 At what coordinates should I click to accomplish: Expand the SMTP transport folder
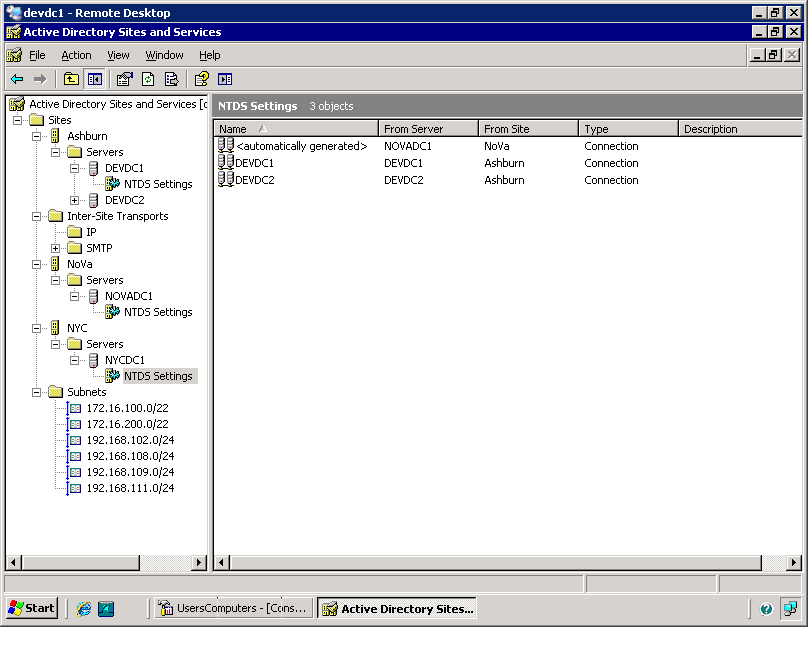(56, 248)
